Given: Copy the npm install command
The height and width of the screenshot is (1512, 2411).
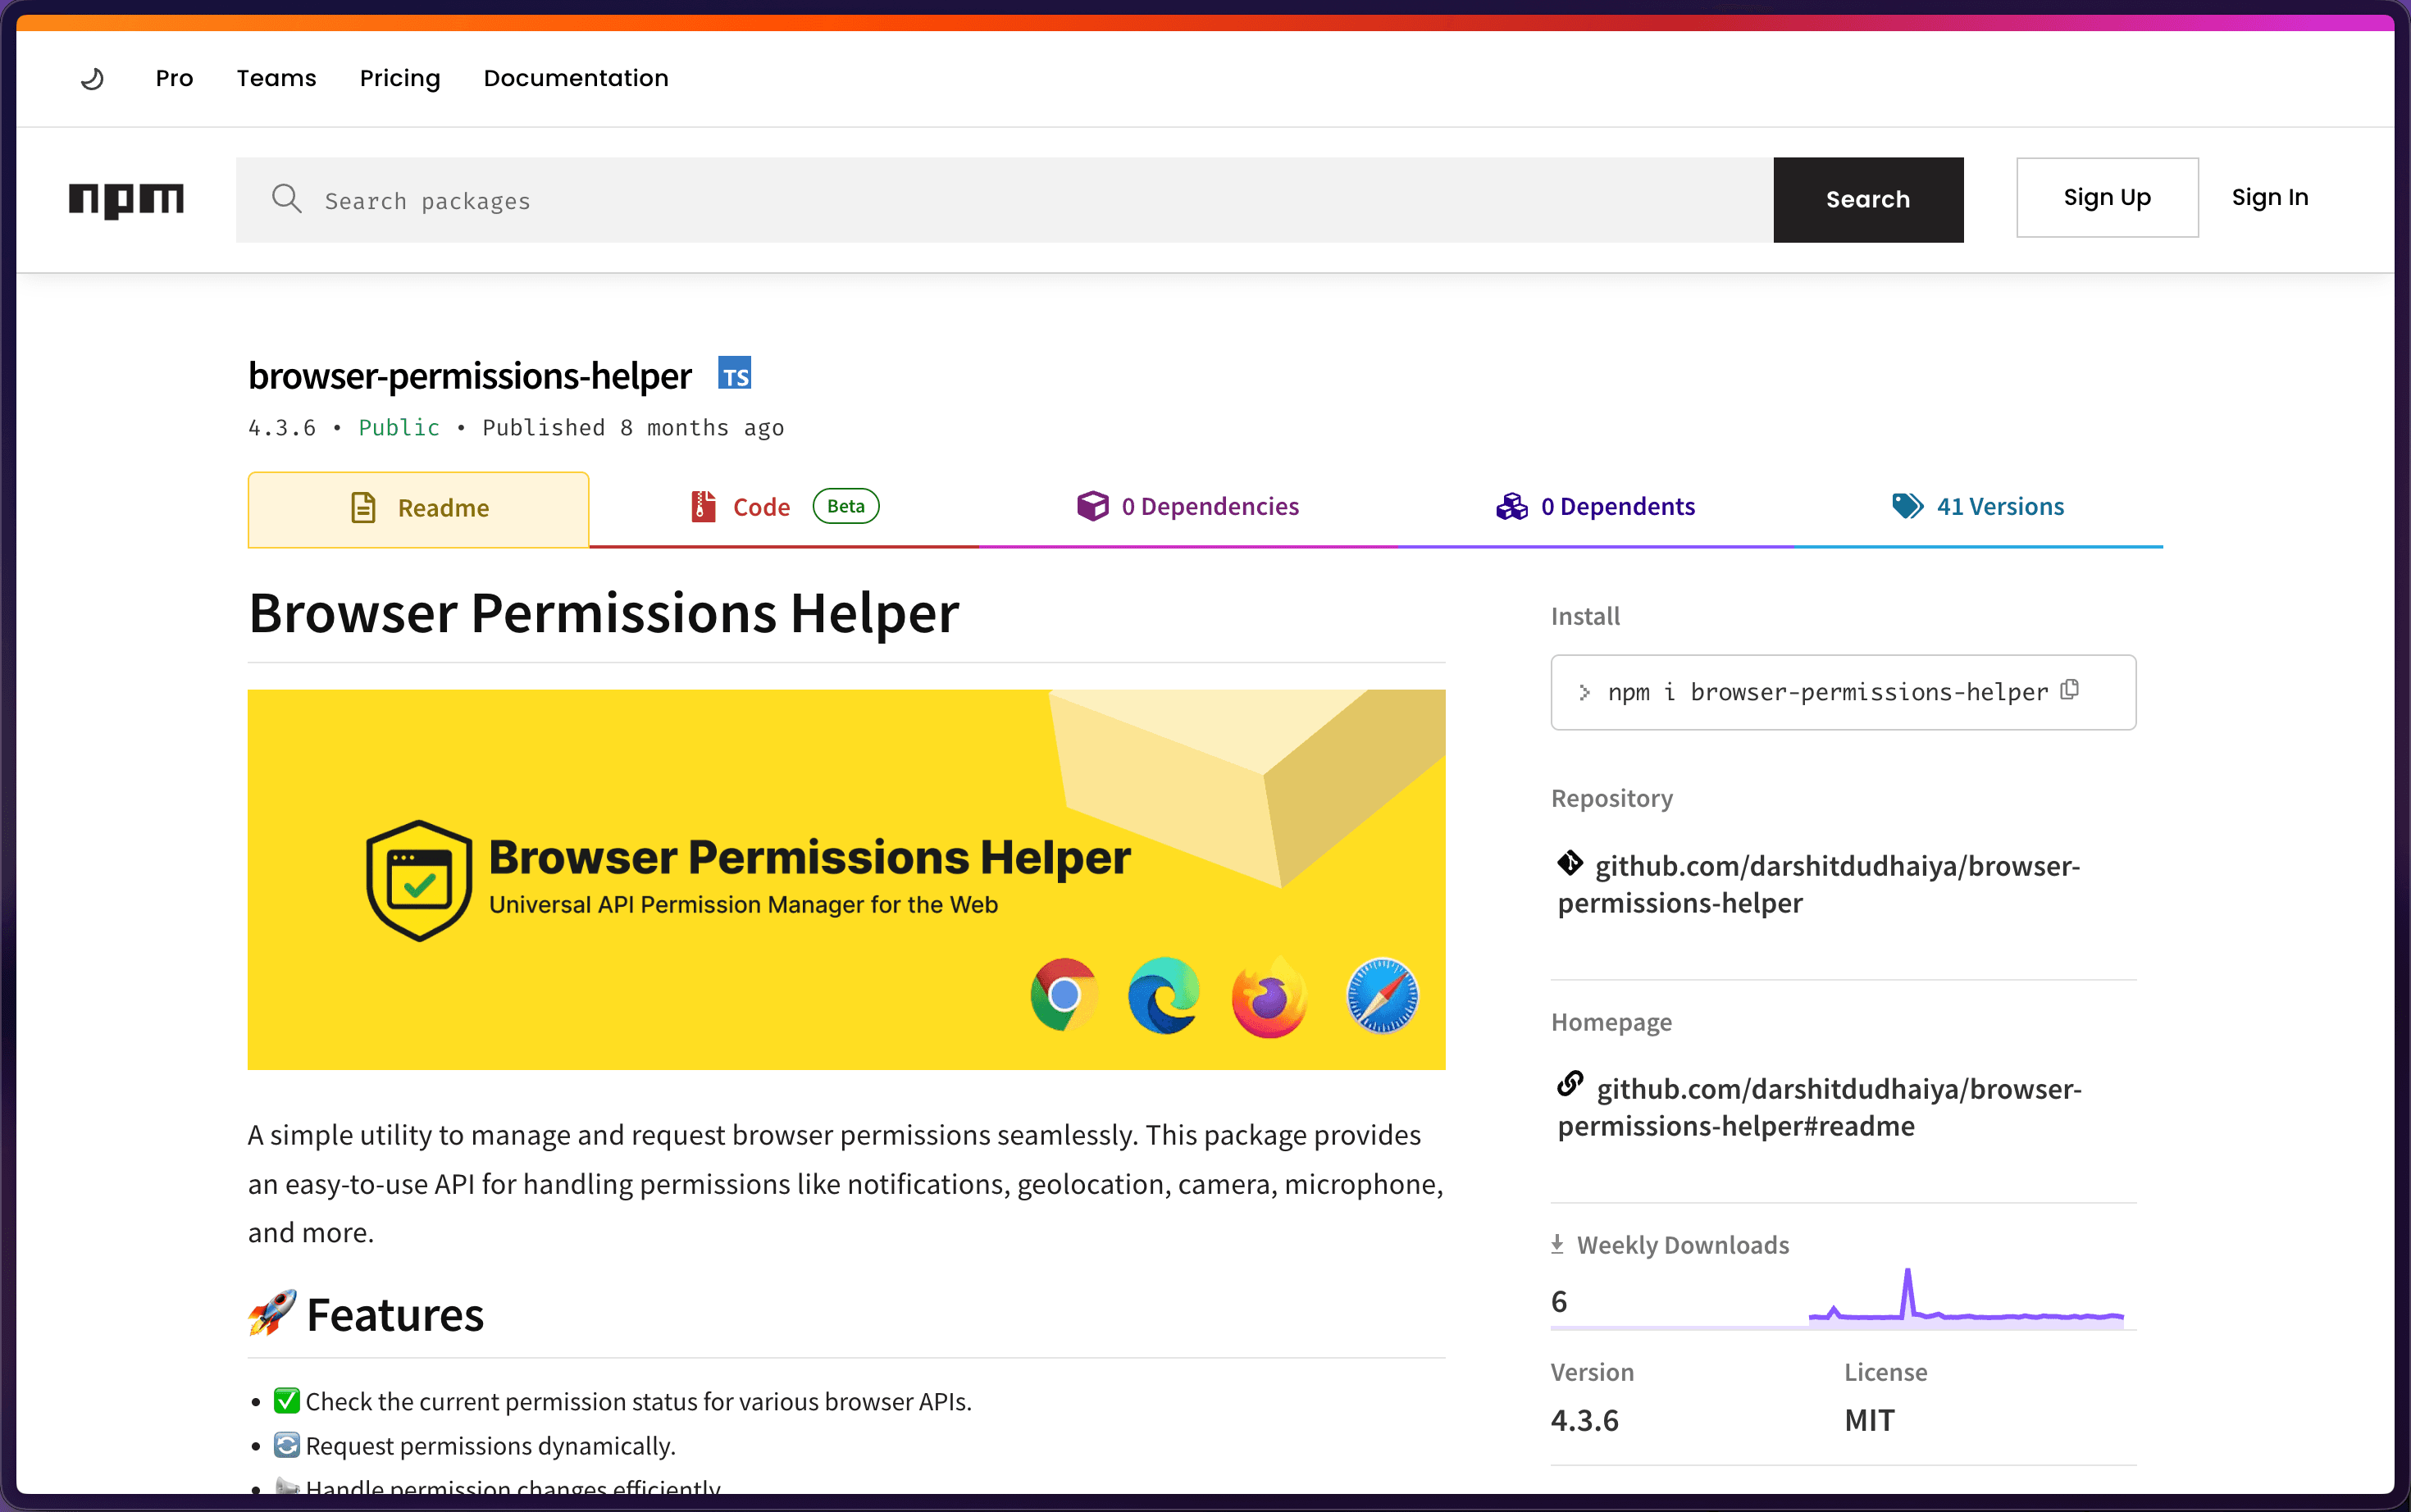Looking at the screenshot, I should tap(2070, 689).
